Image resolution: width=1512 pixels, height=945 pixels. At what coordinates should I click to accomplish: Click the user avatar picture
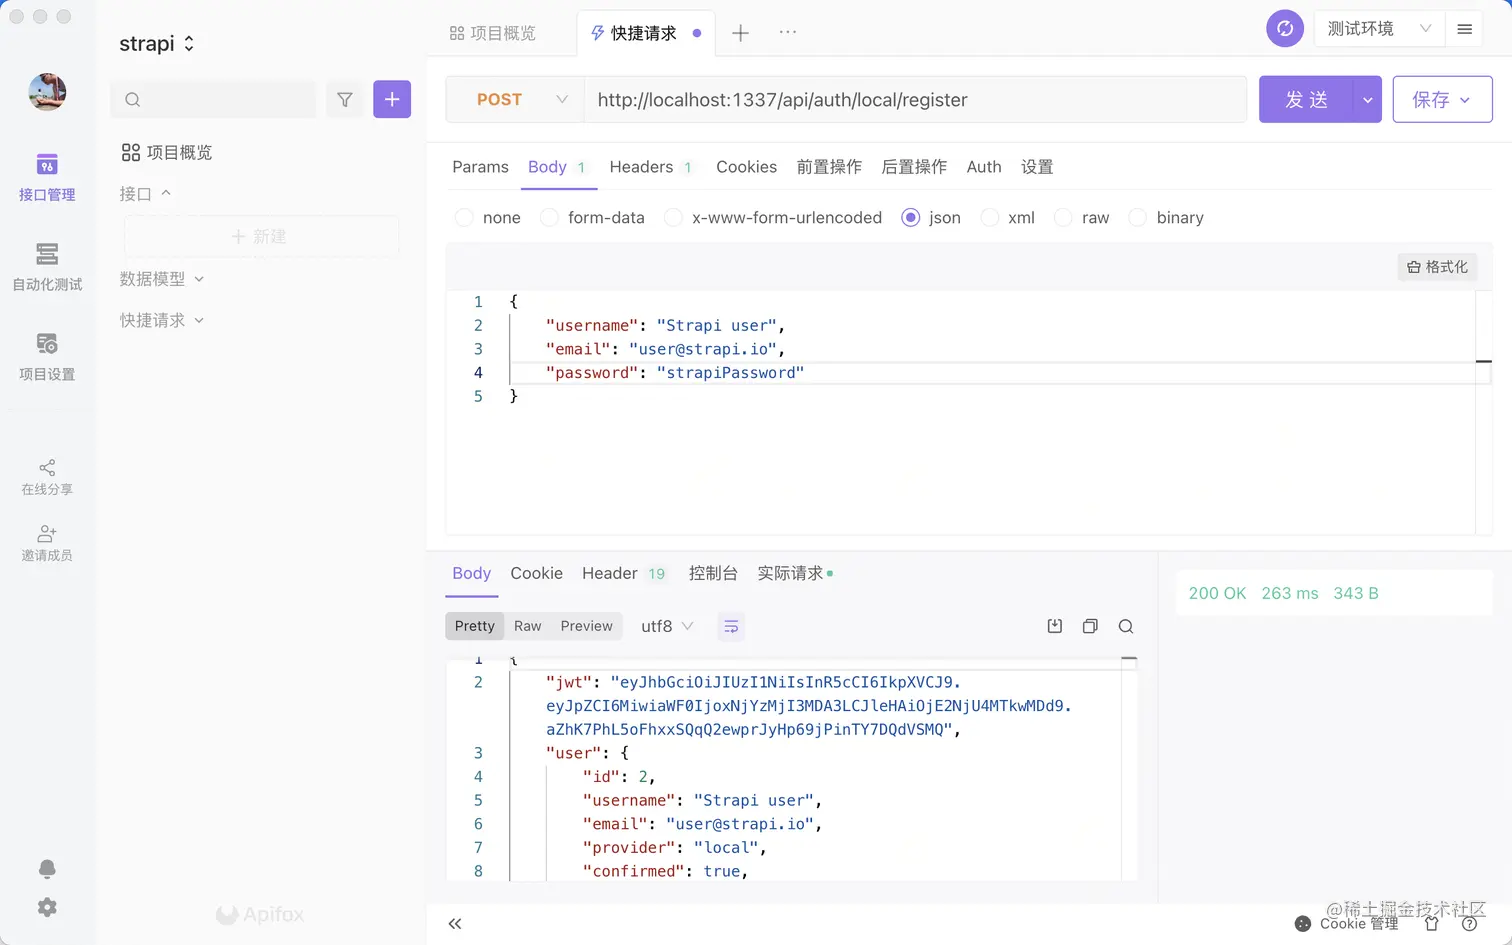click(47, 92)
